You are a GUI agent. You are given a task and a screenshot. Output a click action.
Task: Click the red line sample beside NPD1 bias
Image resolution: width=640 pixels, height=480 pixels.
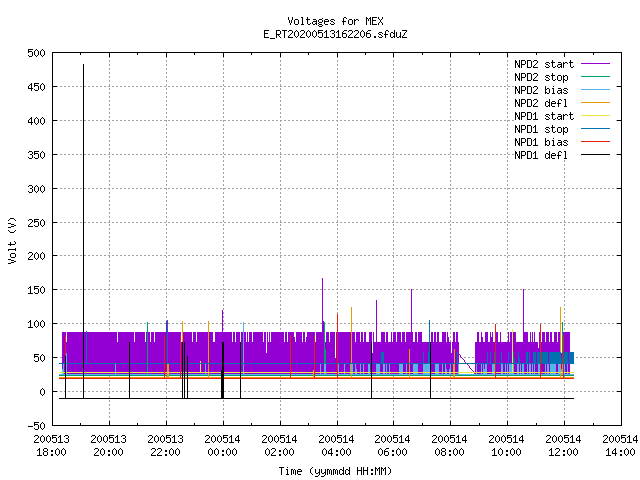tap(595, 142)
